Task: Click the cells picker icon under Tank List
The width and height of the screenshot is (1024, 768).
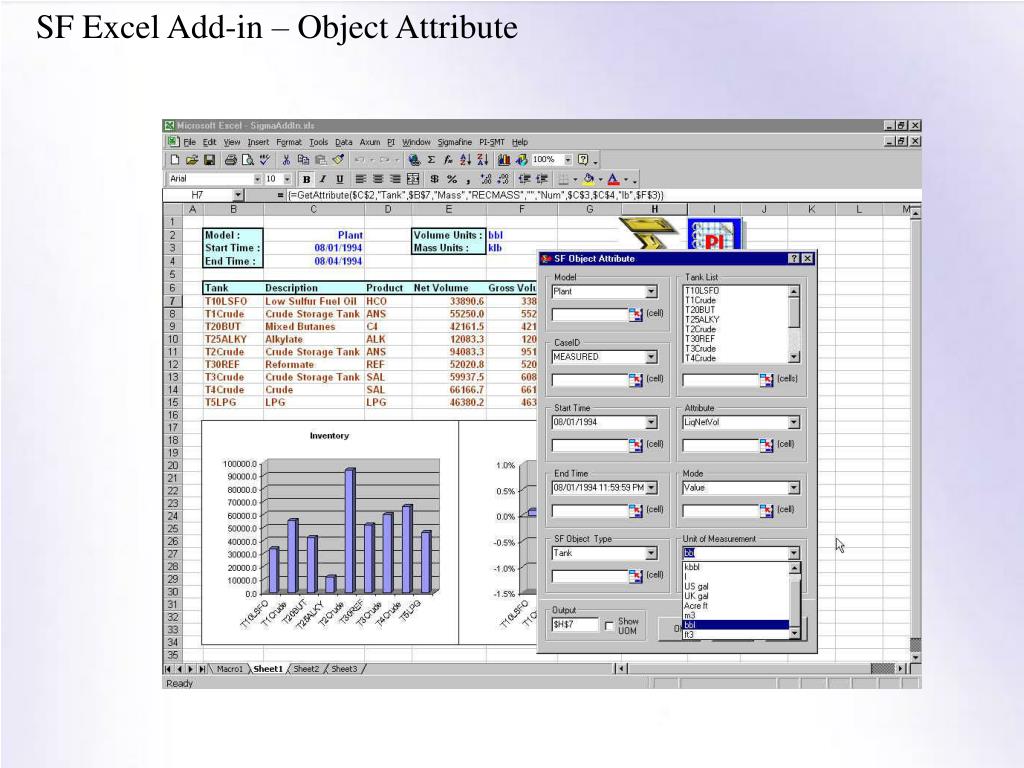Action: (x=766, y=380)
